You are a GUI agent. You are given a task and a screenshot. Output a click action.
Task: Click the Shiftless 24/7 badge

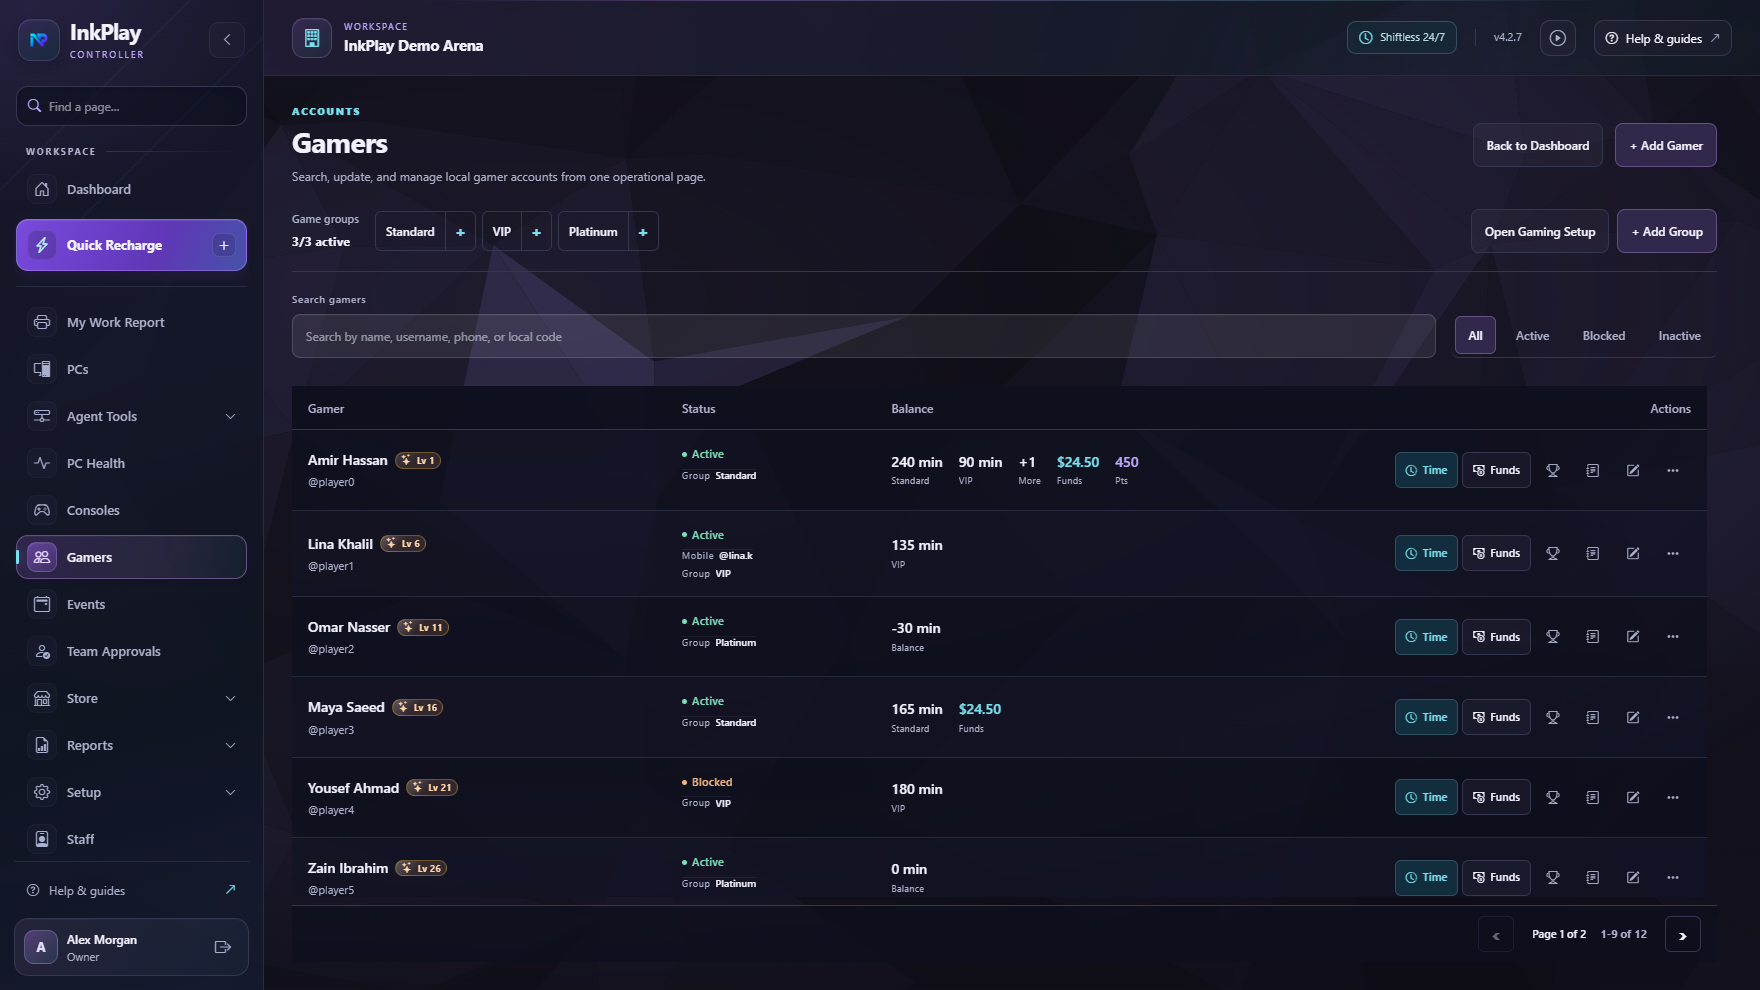(1402, 38)
